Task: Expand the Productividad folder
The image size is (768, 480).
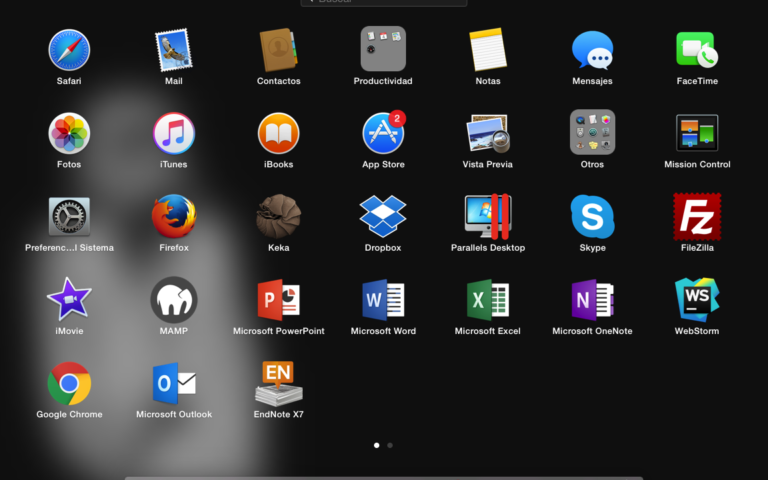Action: 383,49
